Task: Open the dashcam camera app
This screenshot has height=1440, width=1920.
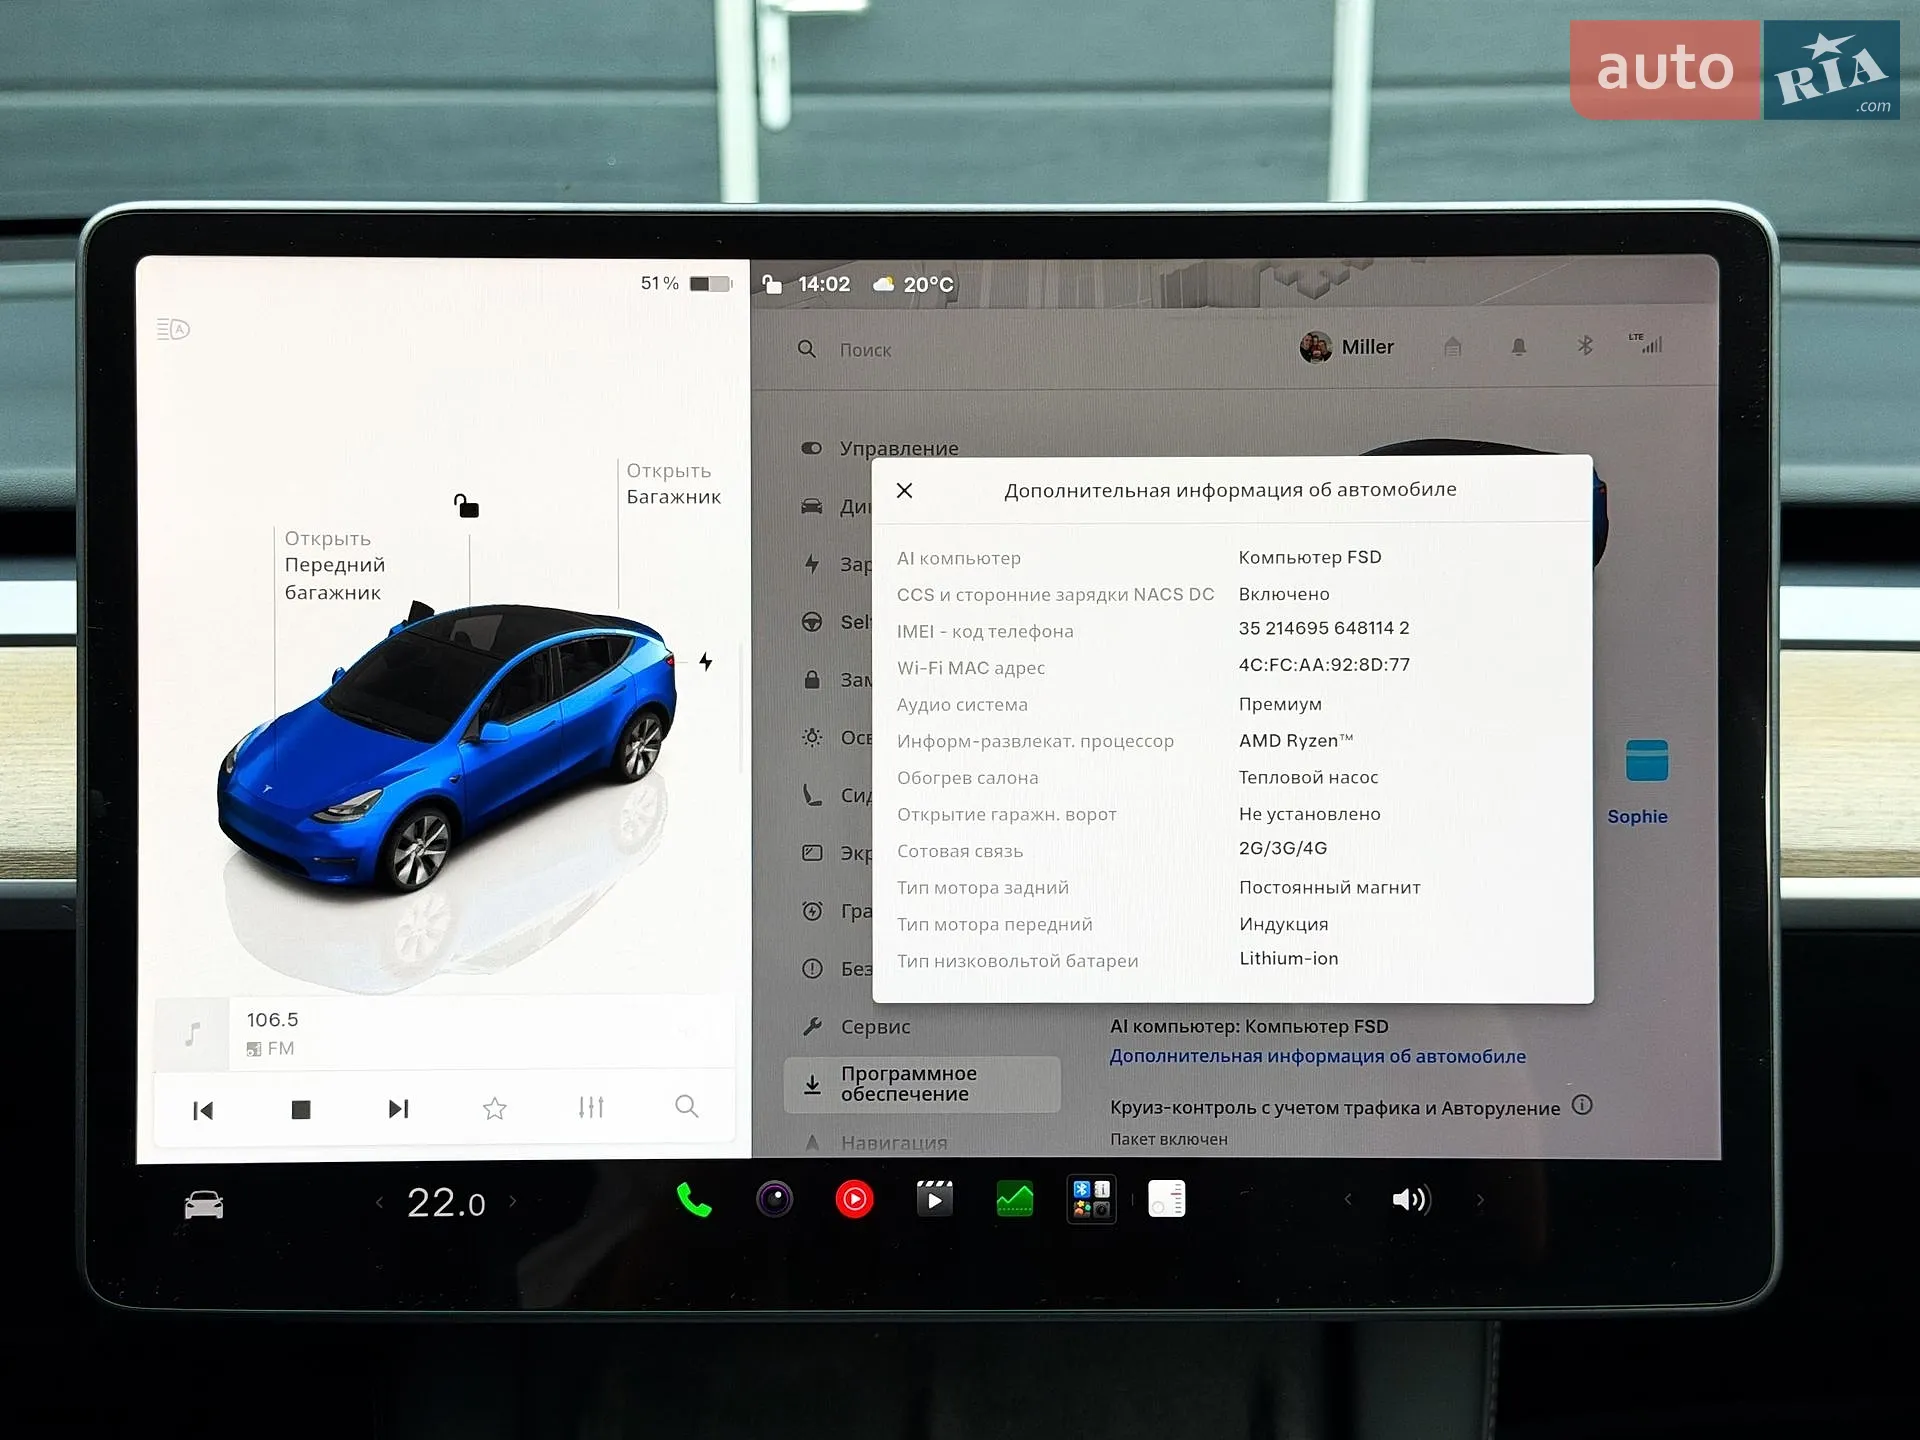Action: (x=774, y=1199)
